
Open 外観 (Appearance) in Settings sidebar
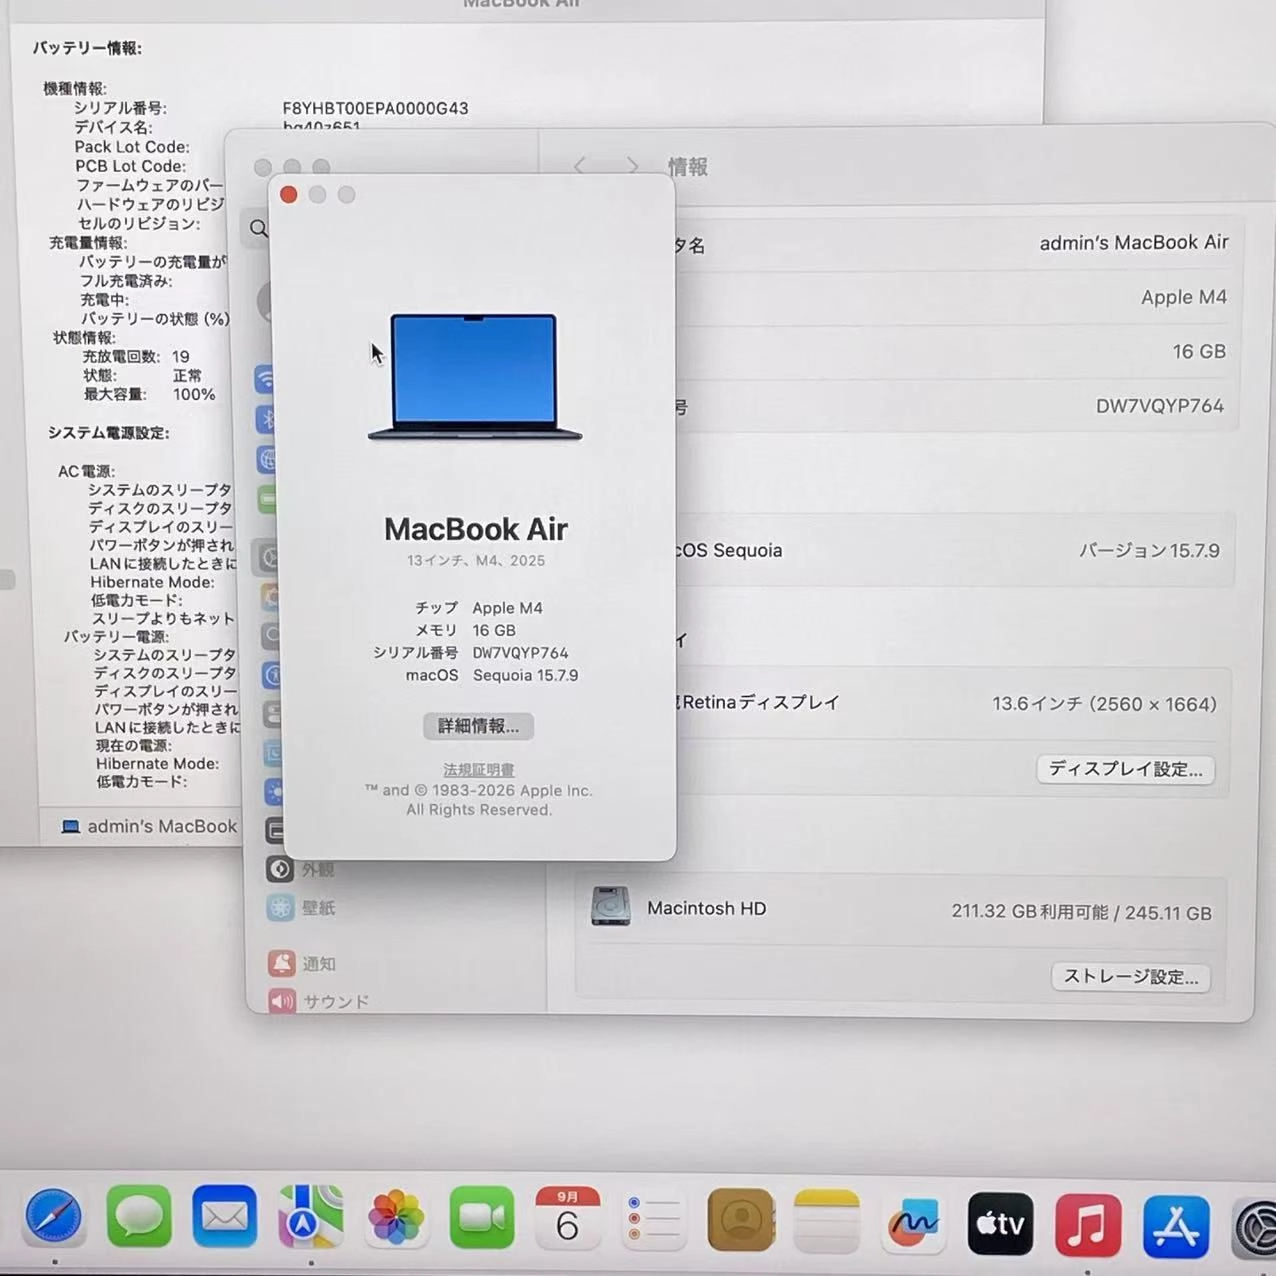click(x=300, y=869)
